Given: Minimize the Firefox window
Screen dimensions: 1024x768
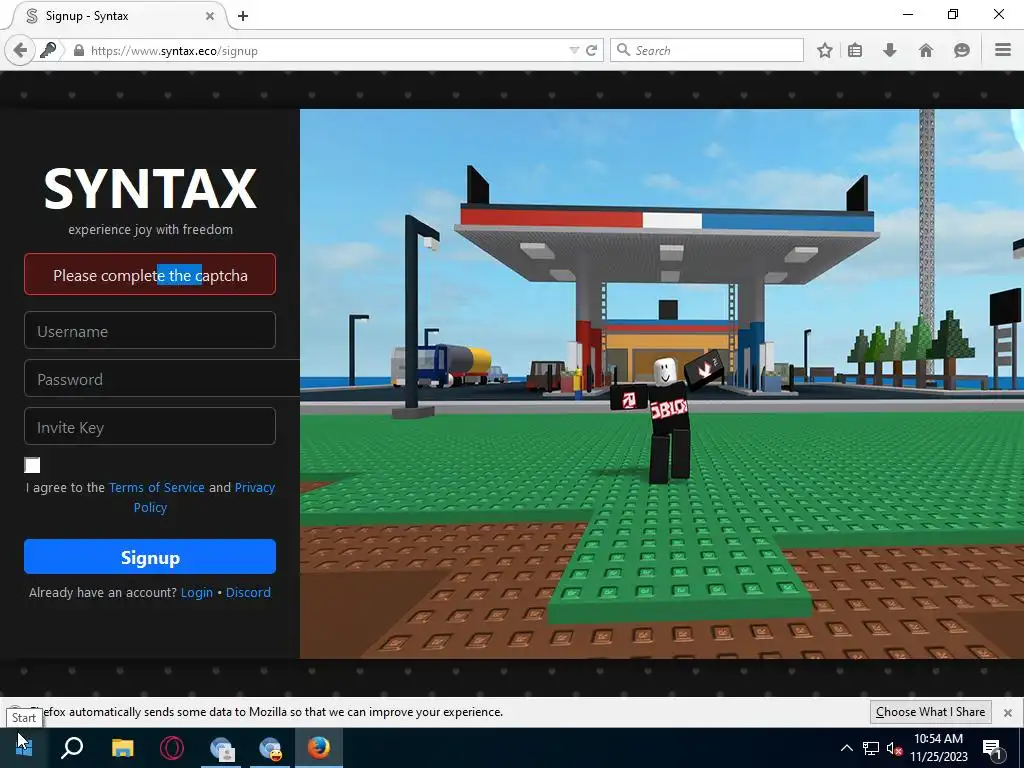Looking at the screenshot, I should coord(908,14).
